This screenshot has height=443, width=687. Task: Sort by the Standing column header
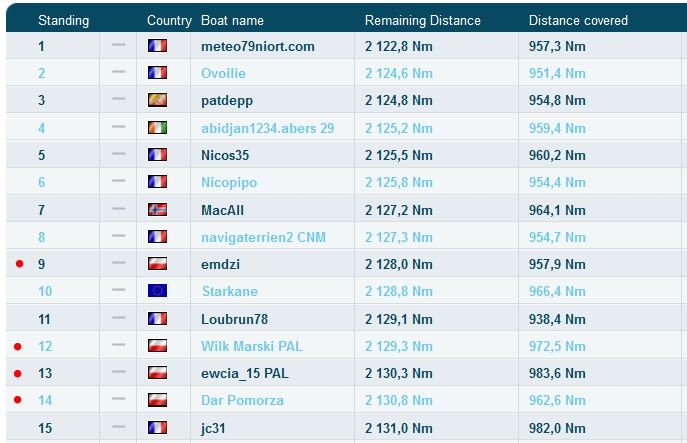(x=63, y=20)
